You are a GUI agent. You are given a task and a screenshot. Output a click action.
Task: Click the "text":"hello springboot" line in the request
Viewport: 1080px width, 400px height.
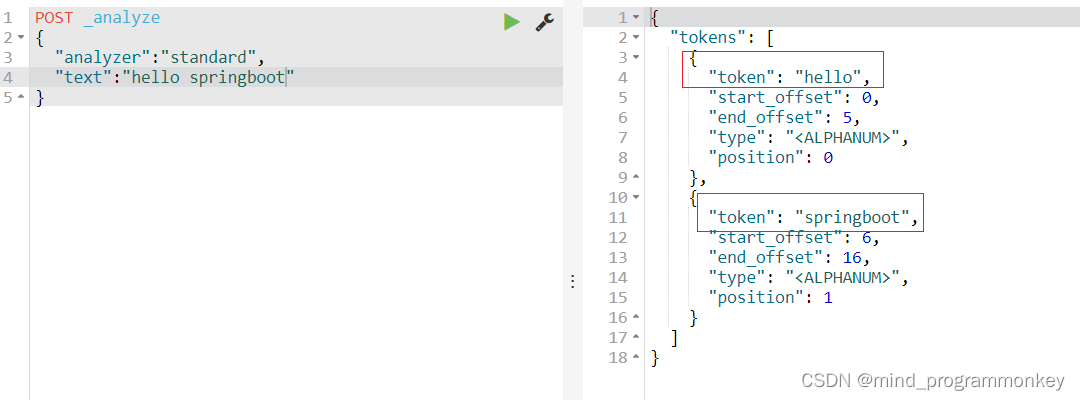[x=175, y=78]
